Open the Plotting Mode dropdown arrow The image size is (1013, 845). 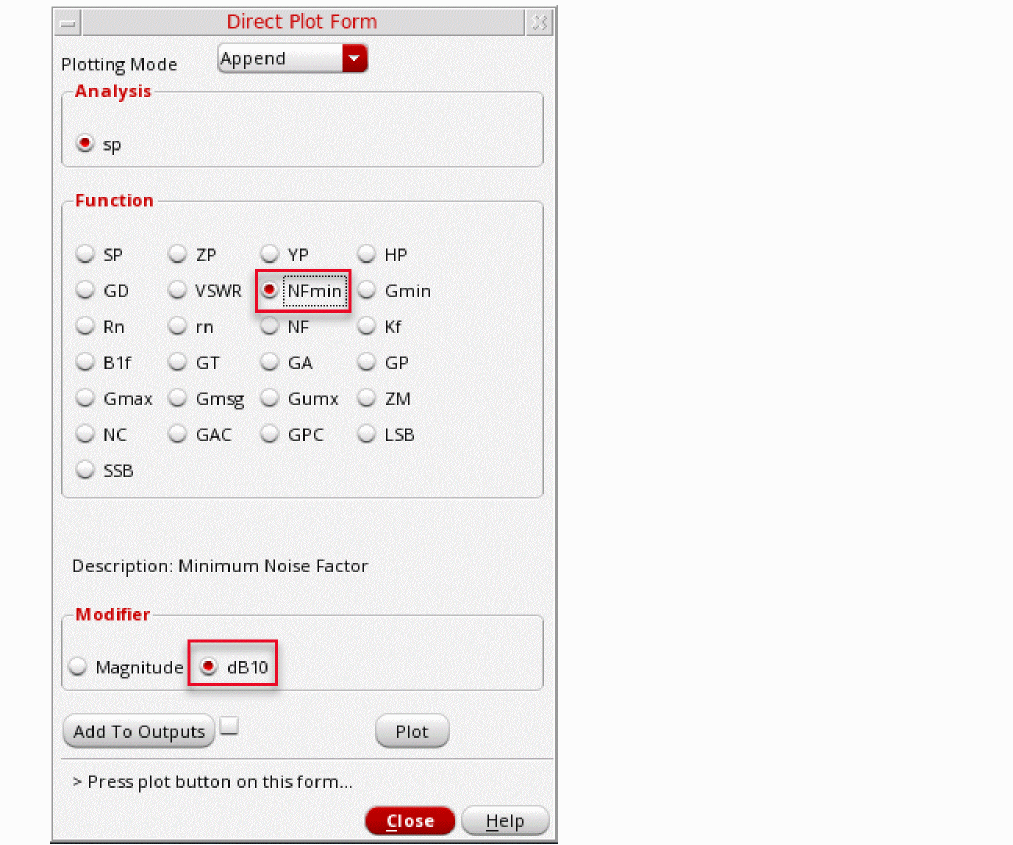tap(354, 58)
